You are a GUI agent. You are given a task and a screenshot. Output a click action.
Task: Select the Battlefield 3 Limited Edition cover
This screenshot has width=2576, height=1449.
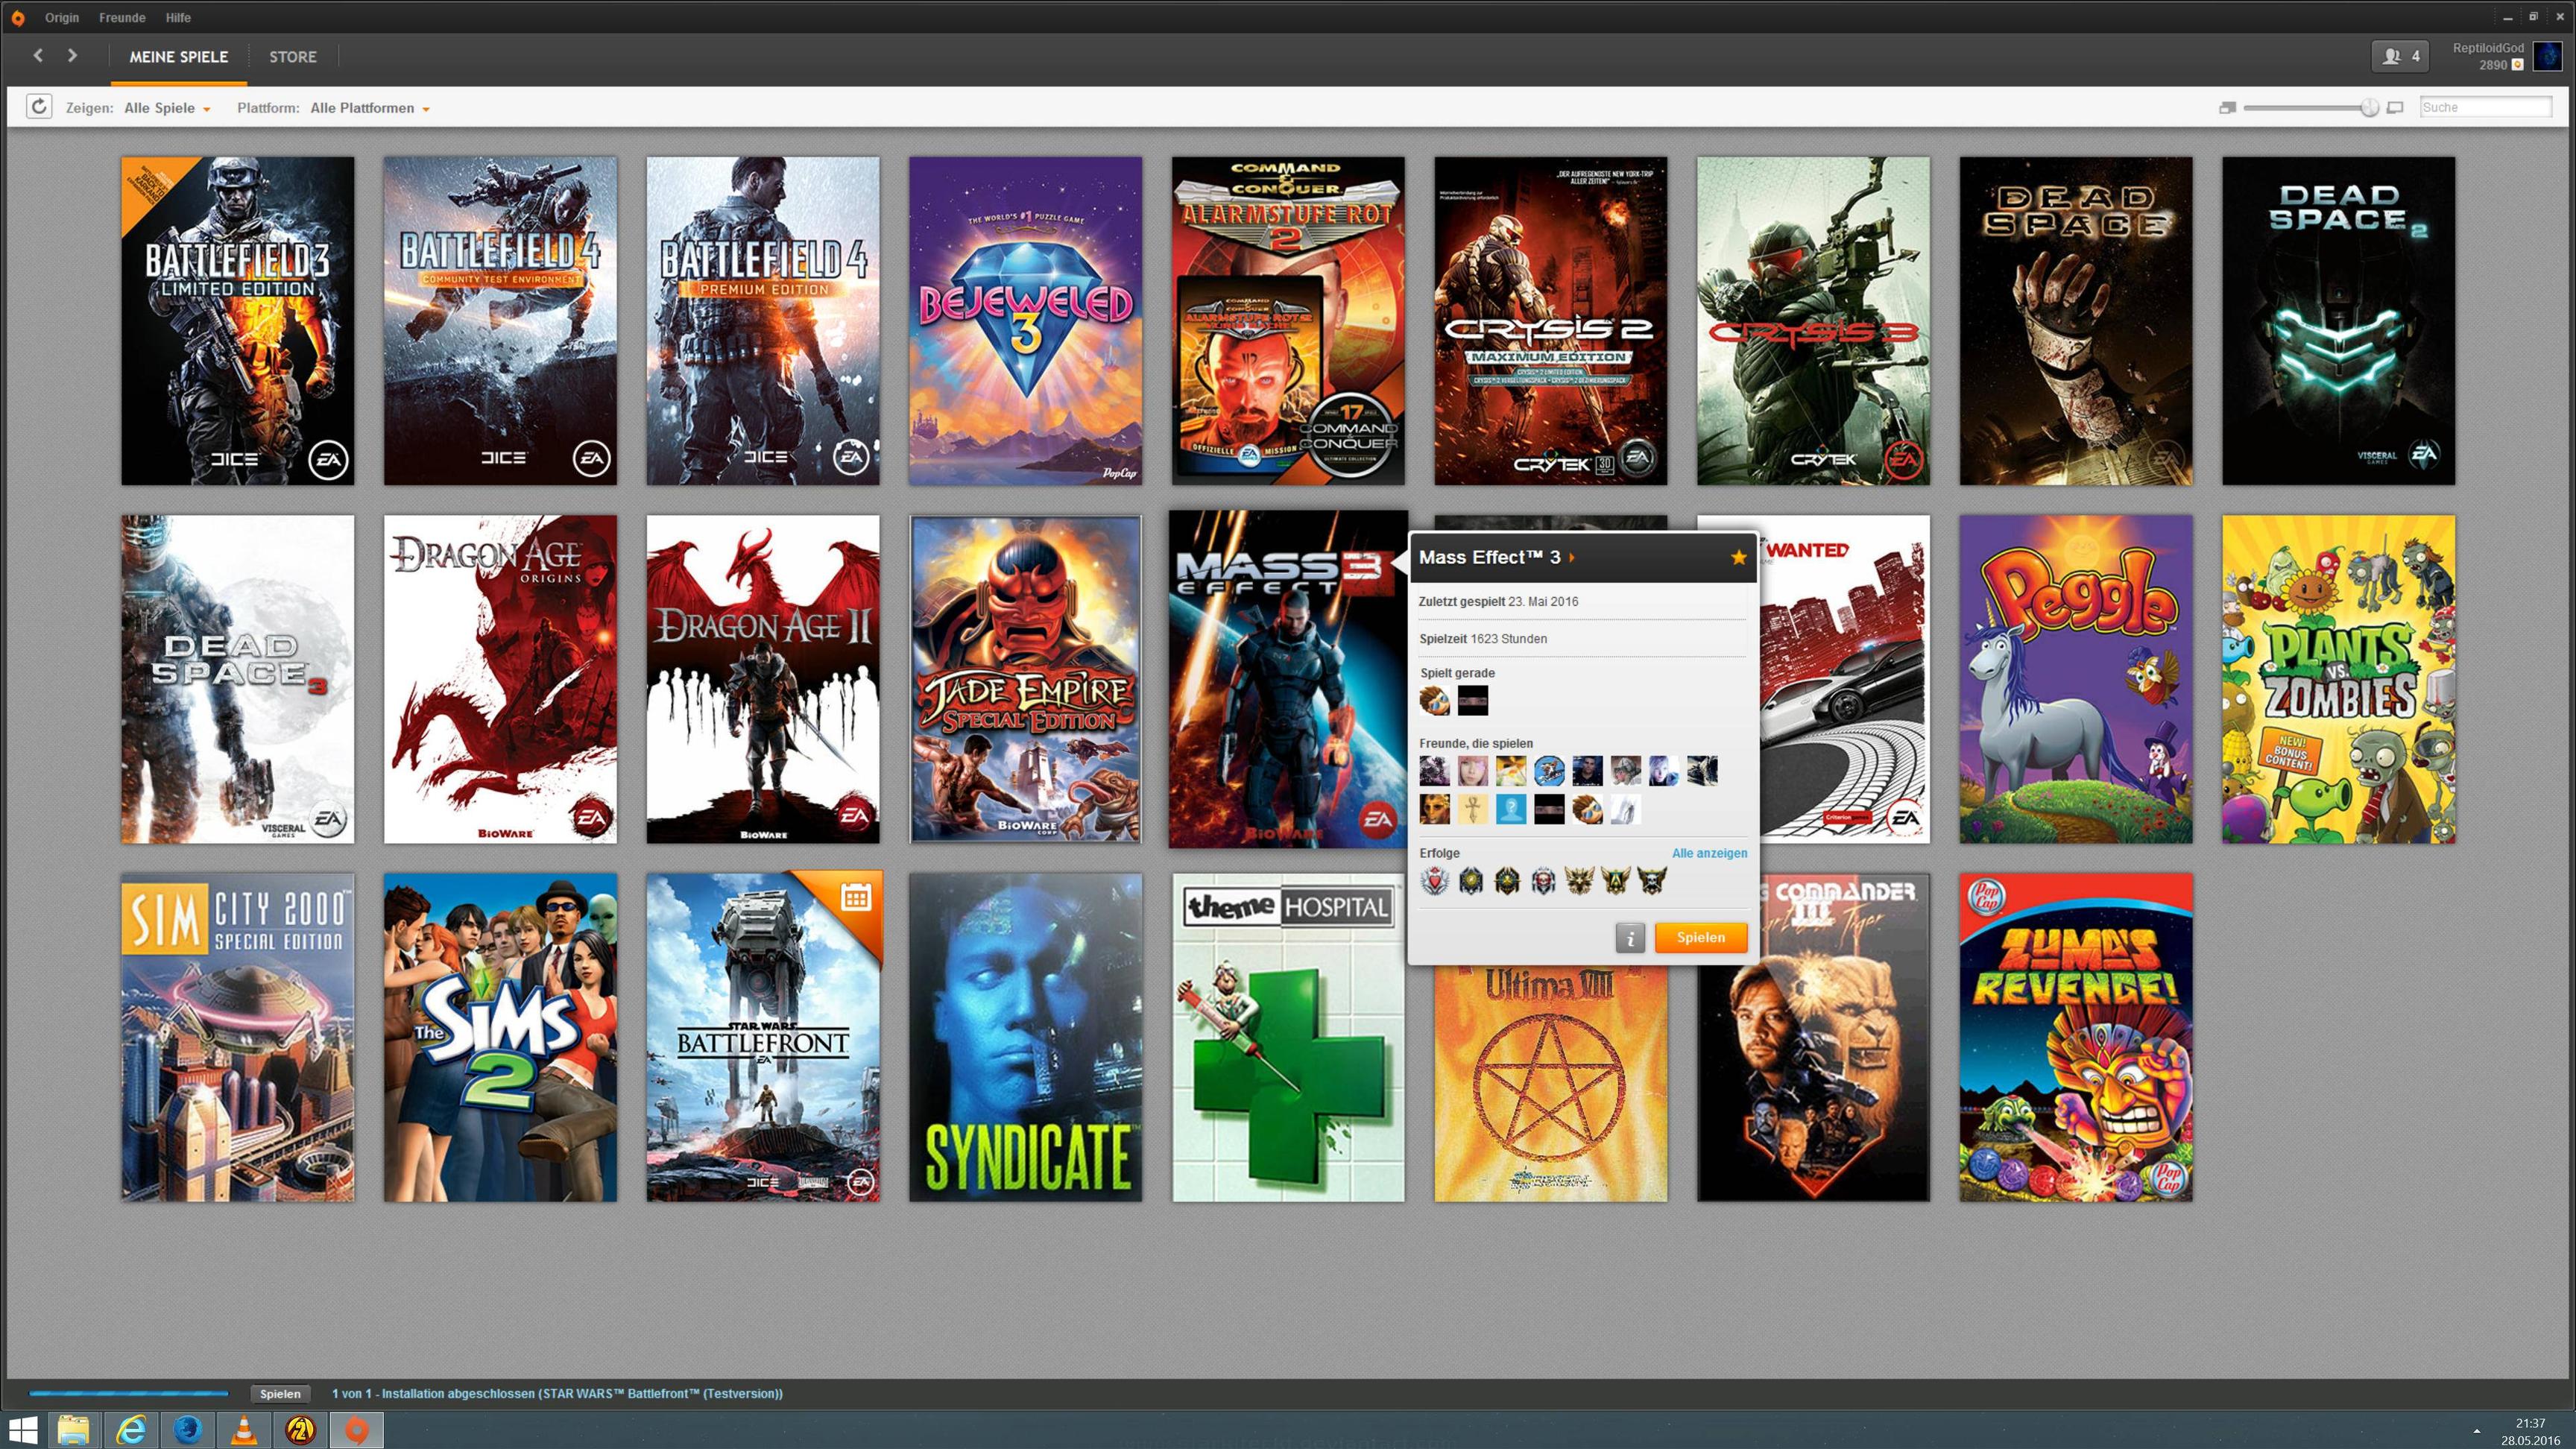coord(238,321)
